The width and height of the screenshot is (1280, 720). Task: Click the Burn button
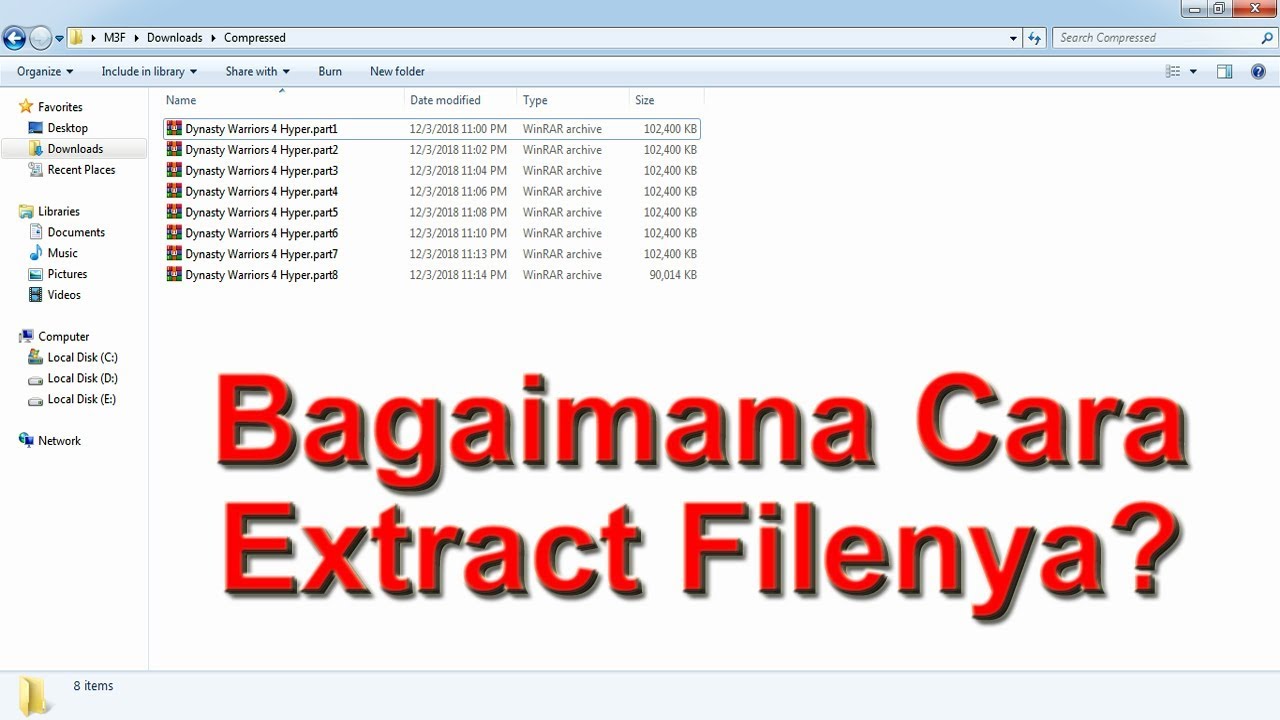tap(330, 71)
